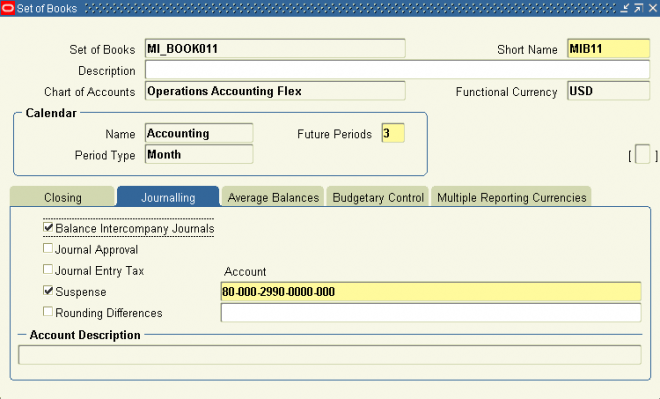Enable the Journal Entry Tax checkbox
This screenshot has width=660, height=399.
click(48, 269)
